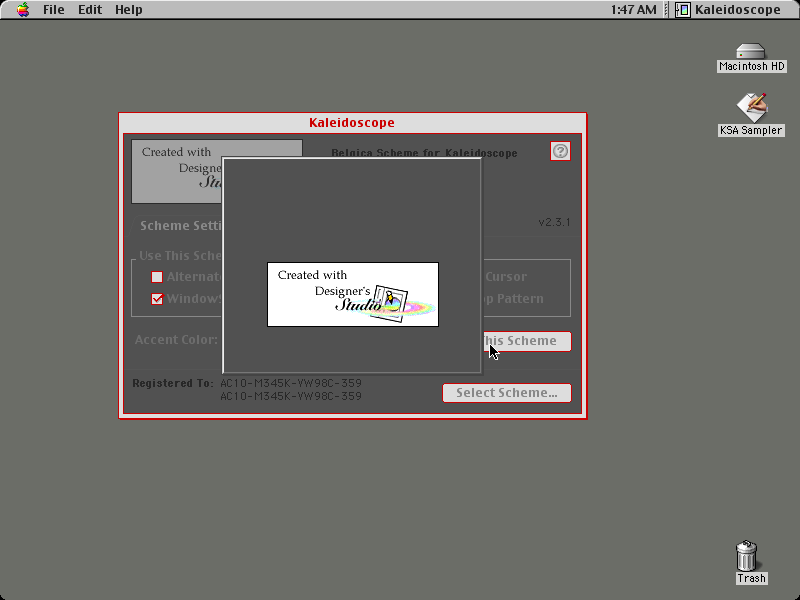Open the Edit menu

click(90, 10)
